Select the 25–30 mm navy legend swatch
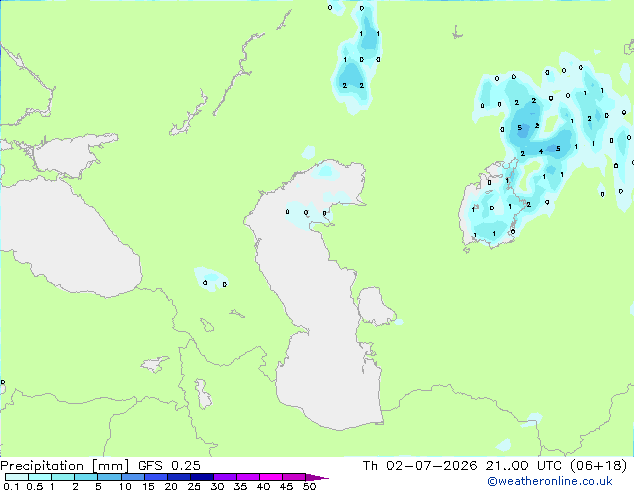This screenshot has width=634, height=490. pyautogui.click(x=202, y=477)
